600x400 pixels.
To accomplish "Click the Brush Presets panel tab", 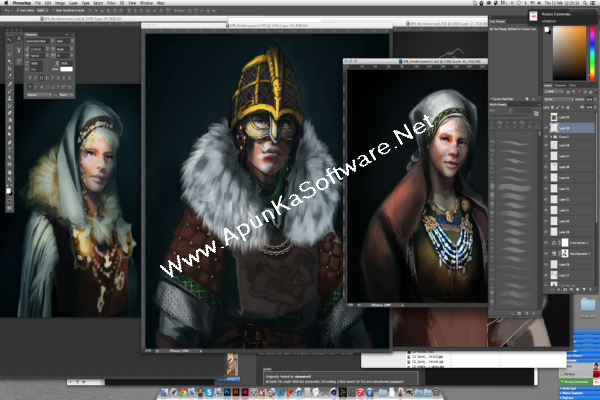I will tap(498, 104).
